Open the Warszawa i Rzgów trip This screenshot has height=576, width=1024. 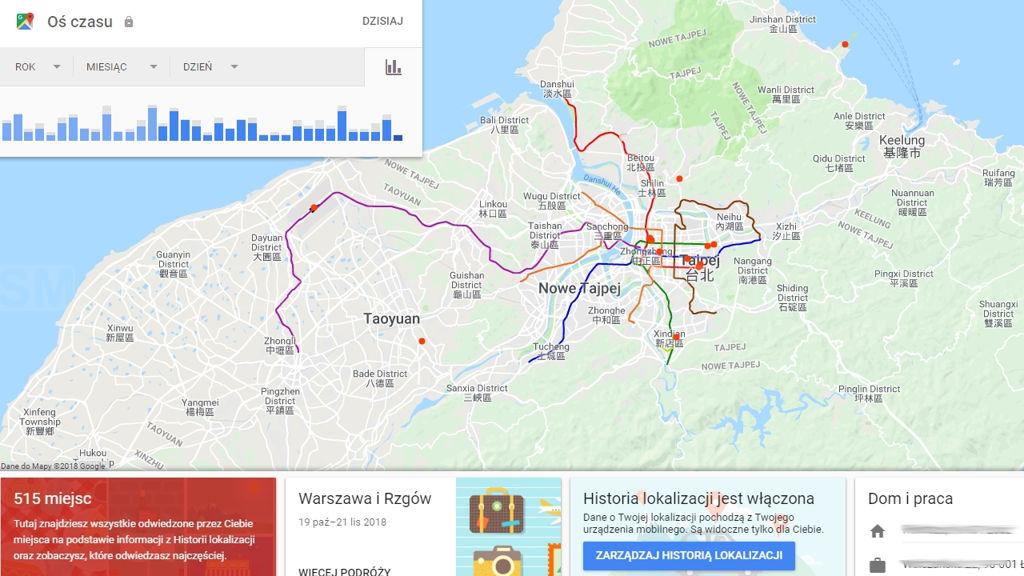coord(365,499)
